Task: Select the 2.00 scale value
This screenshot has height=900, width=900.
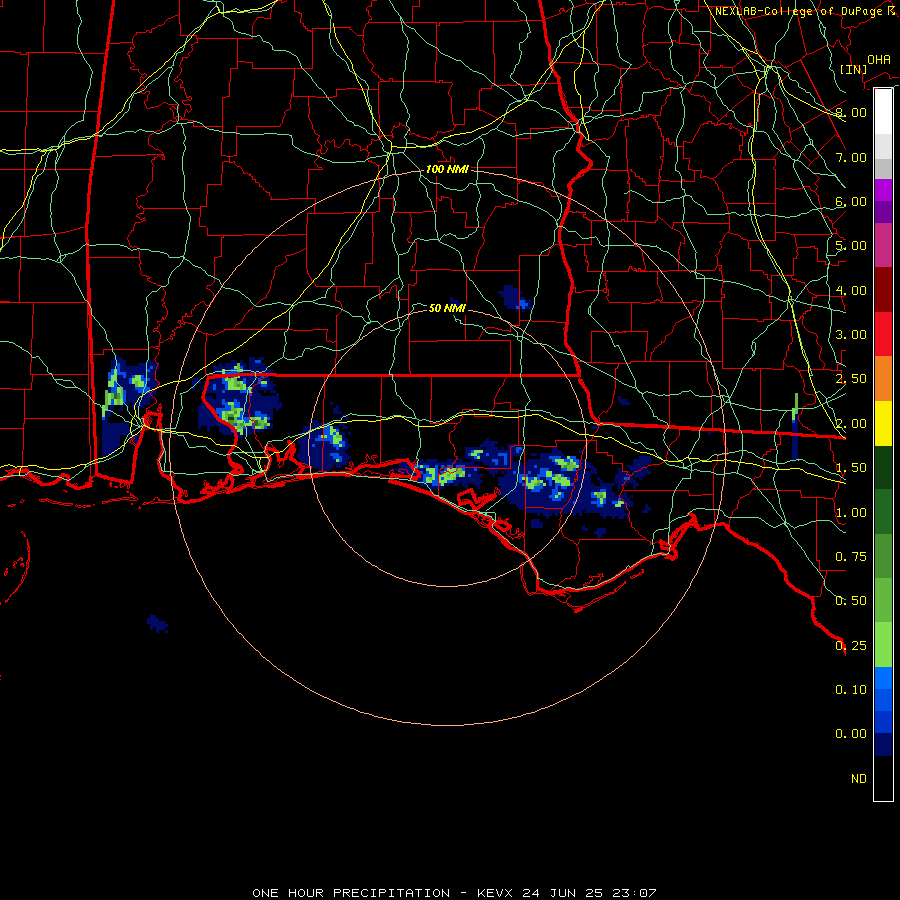Action: point(851,424)
